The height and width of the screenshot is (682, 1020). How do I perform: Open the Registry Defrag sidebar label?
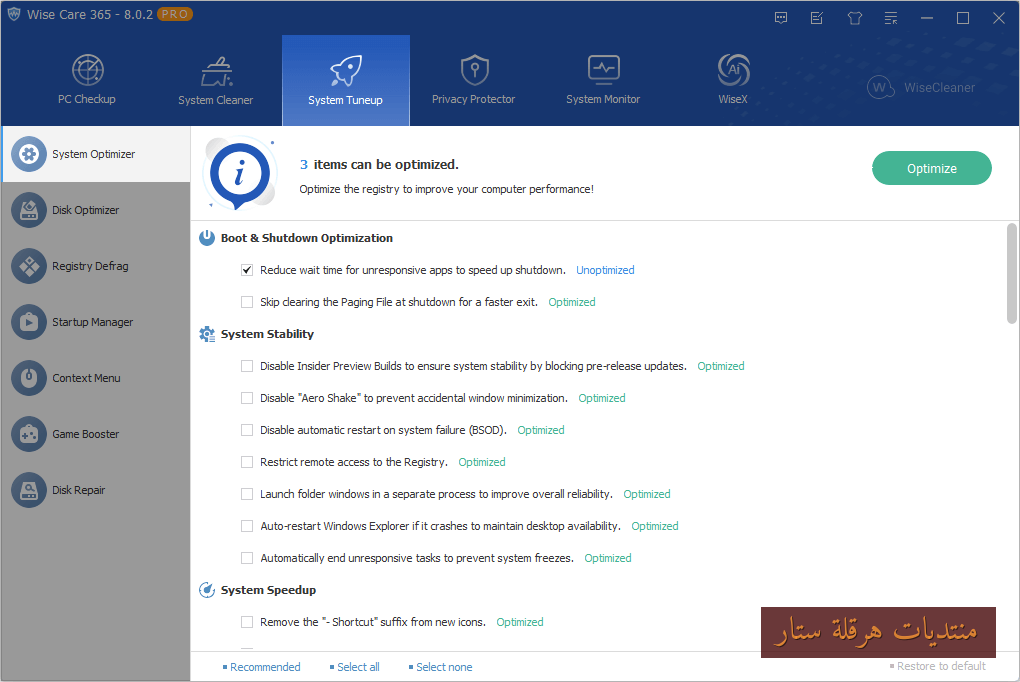(90, 266)
